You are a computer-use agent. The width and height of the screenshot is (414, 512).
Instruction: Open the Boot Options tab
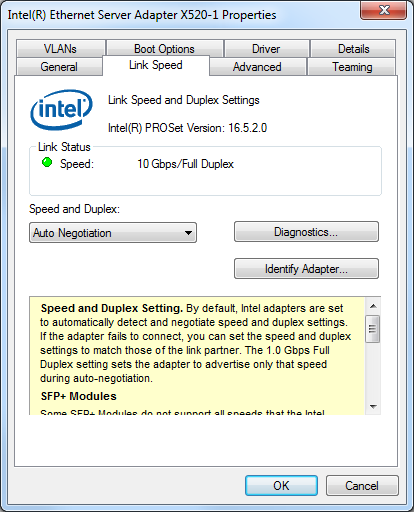pyautogui.click(x=165, y=49)
